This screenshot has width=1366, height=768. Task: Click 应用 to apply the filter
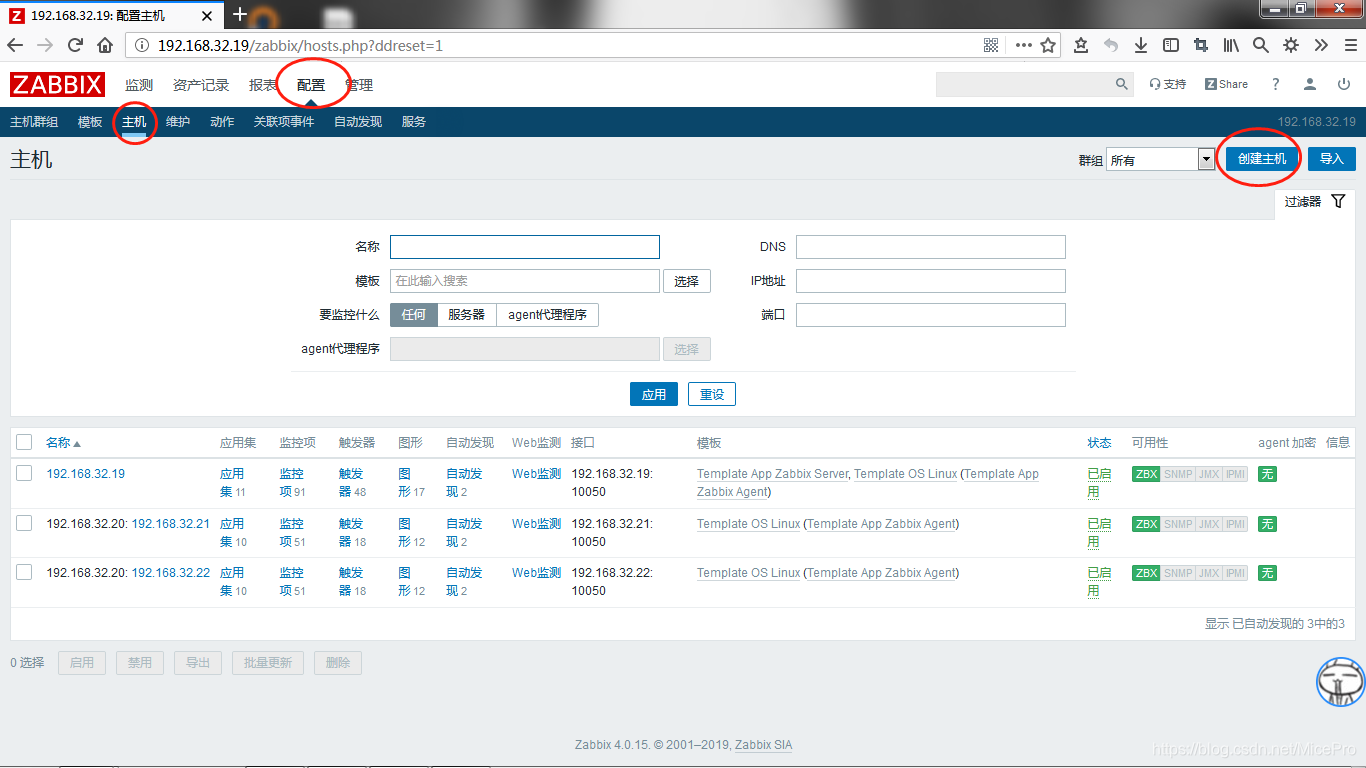click(x=654, y=394)
